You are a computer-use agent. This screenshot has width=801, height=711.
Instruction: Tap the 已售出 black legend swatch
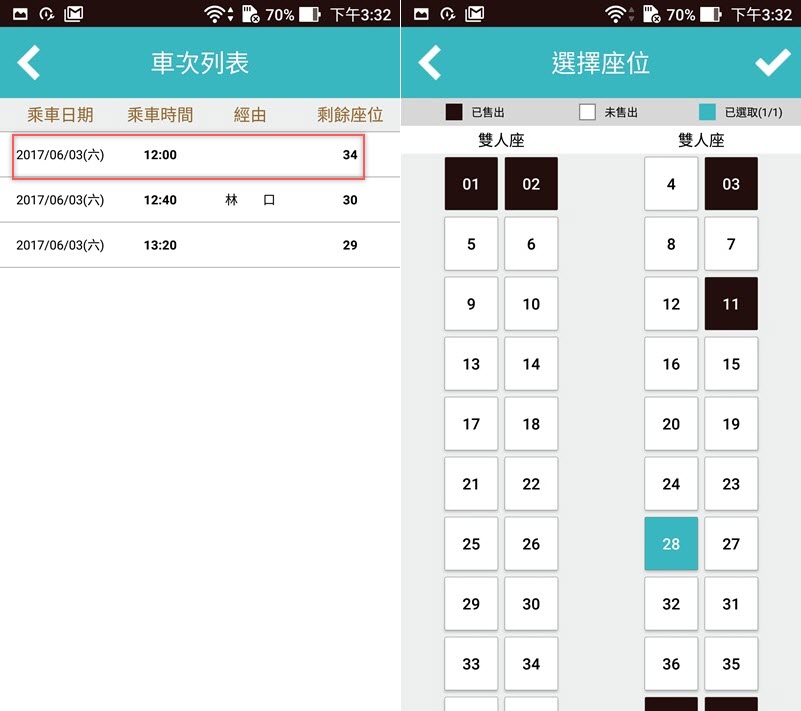click(454, 112)
